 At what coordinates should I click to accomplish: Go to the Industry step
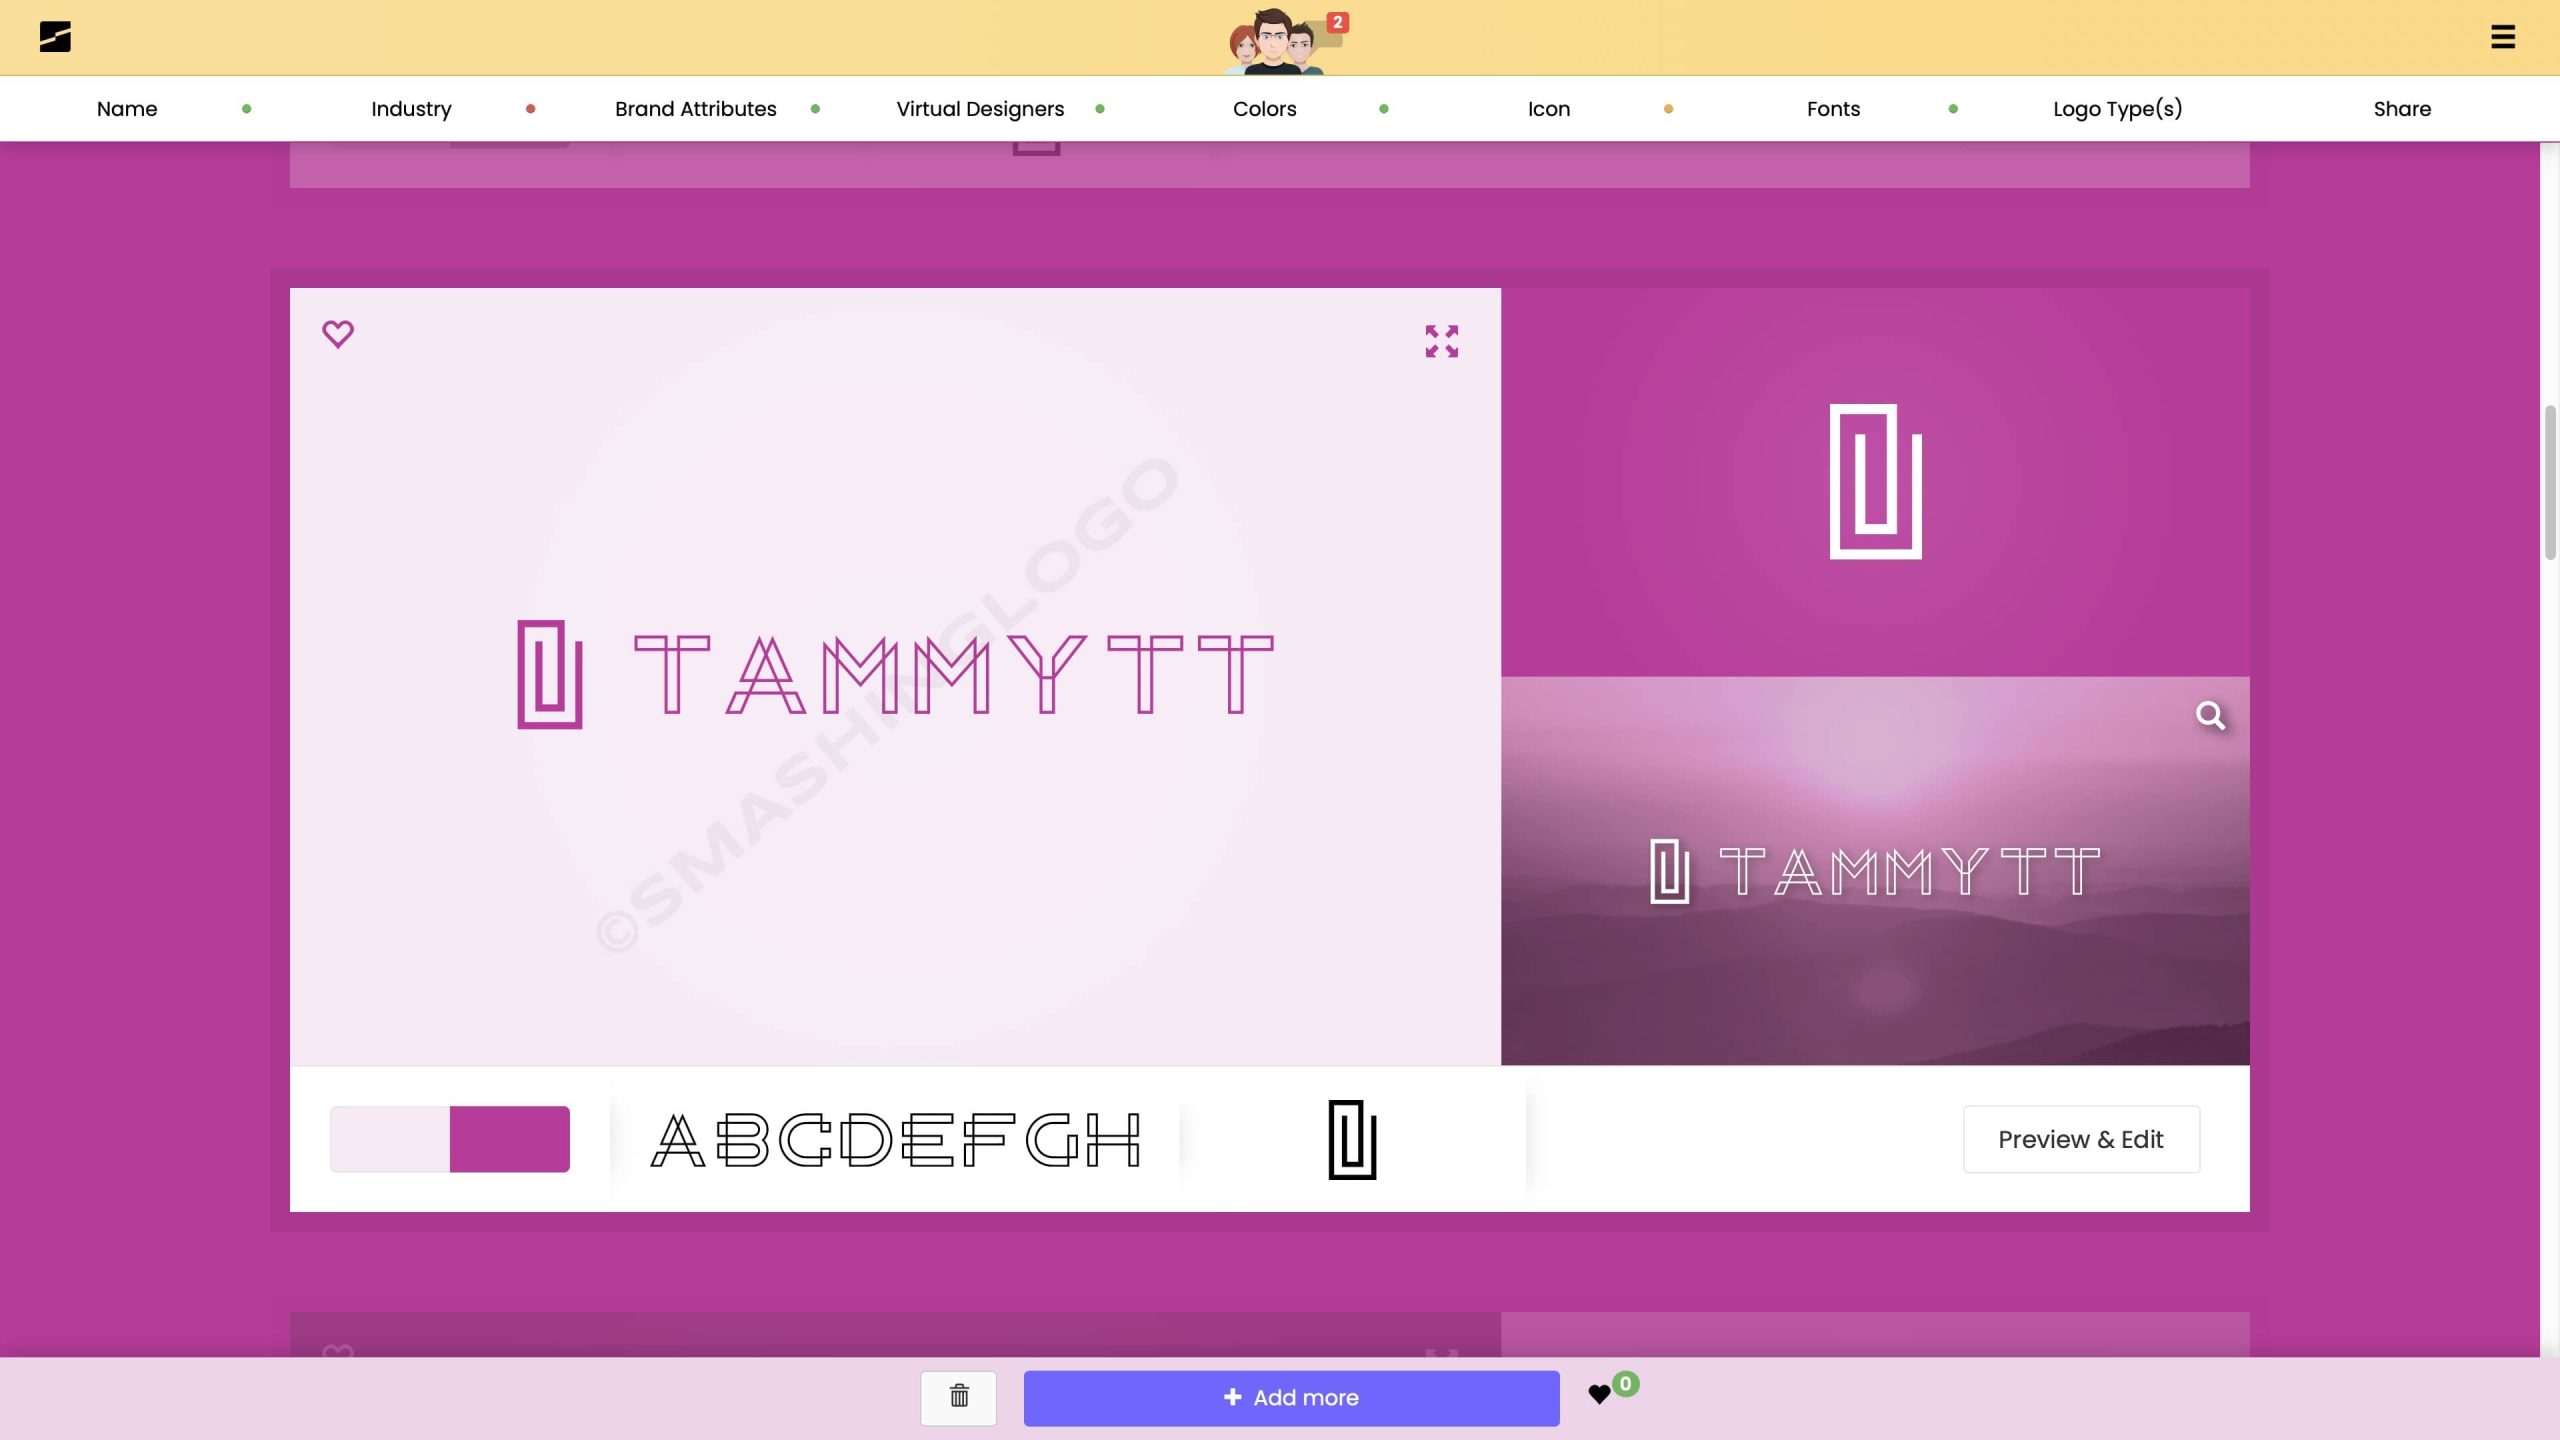411,109
